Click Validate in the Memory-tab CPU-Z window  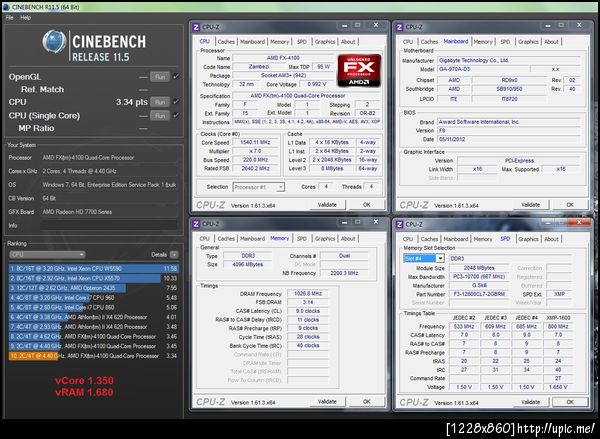click(x=327, y=402)
